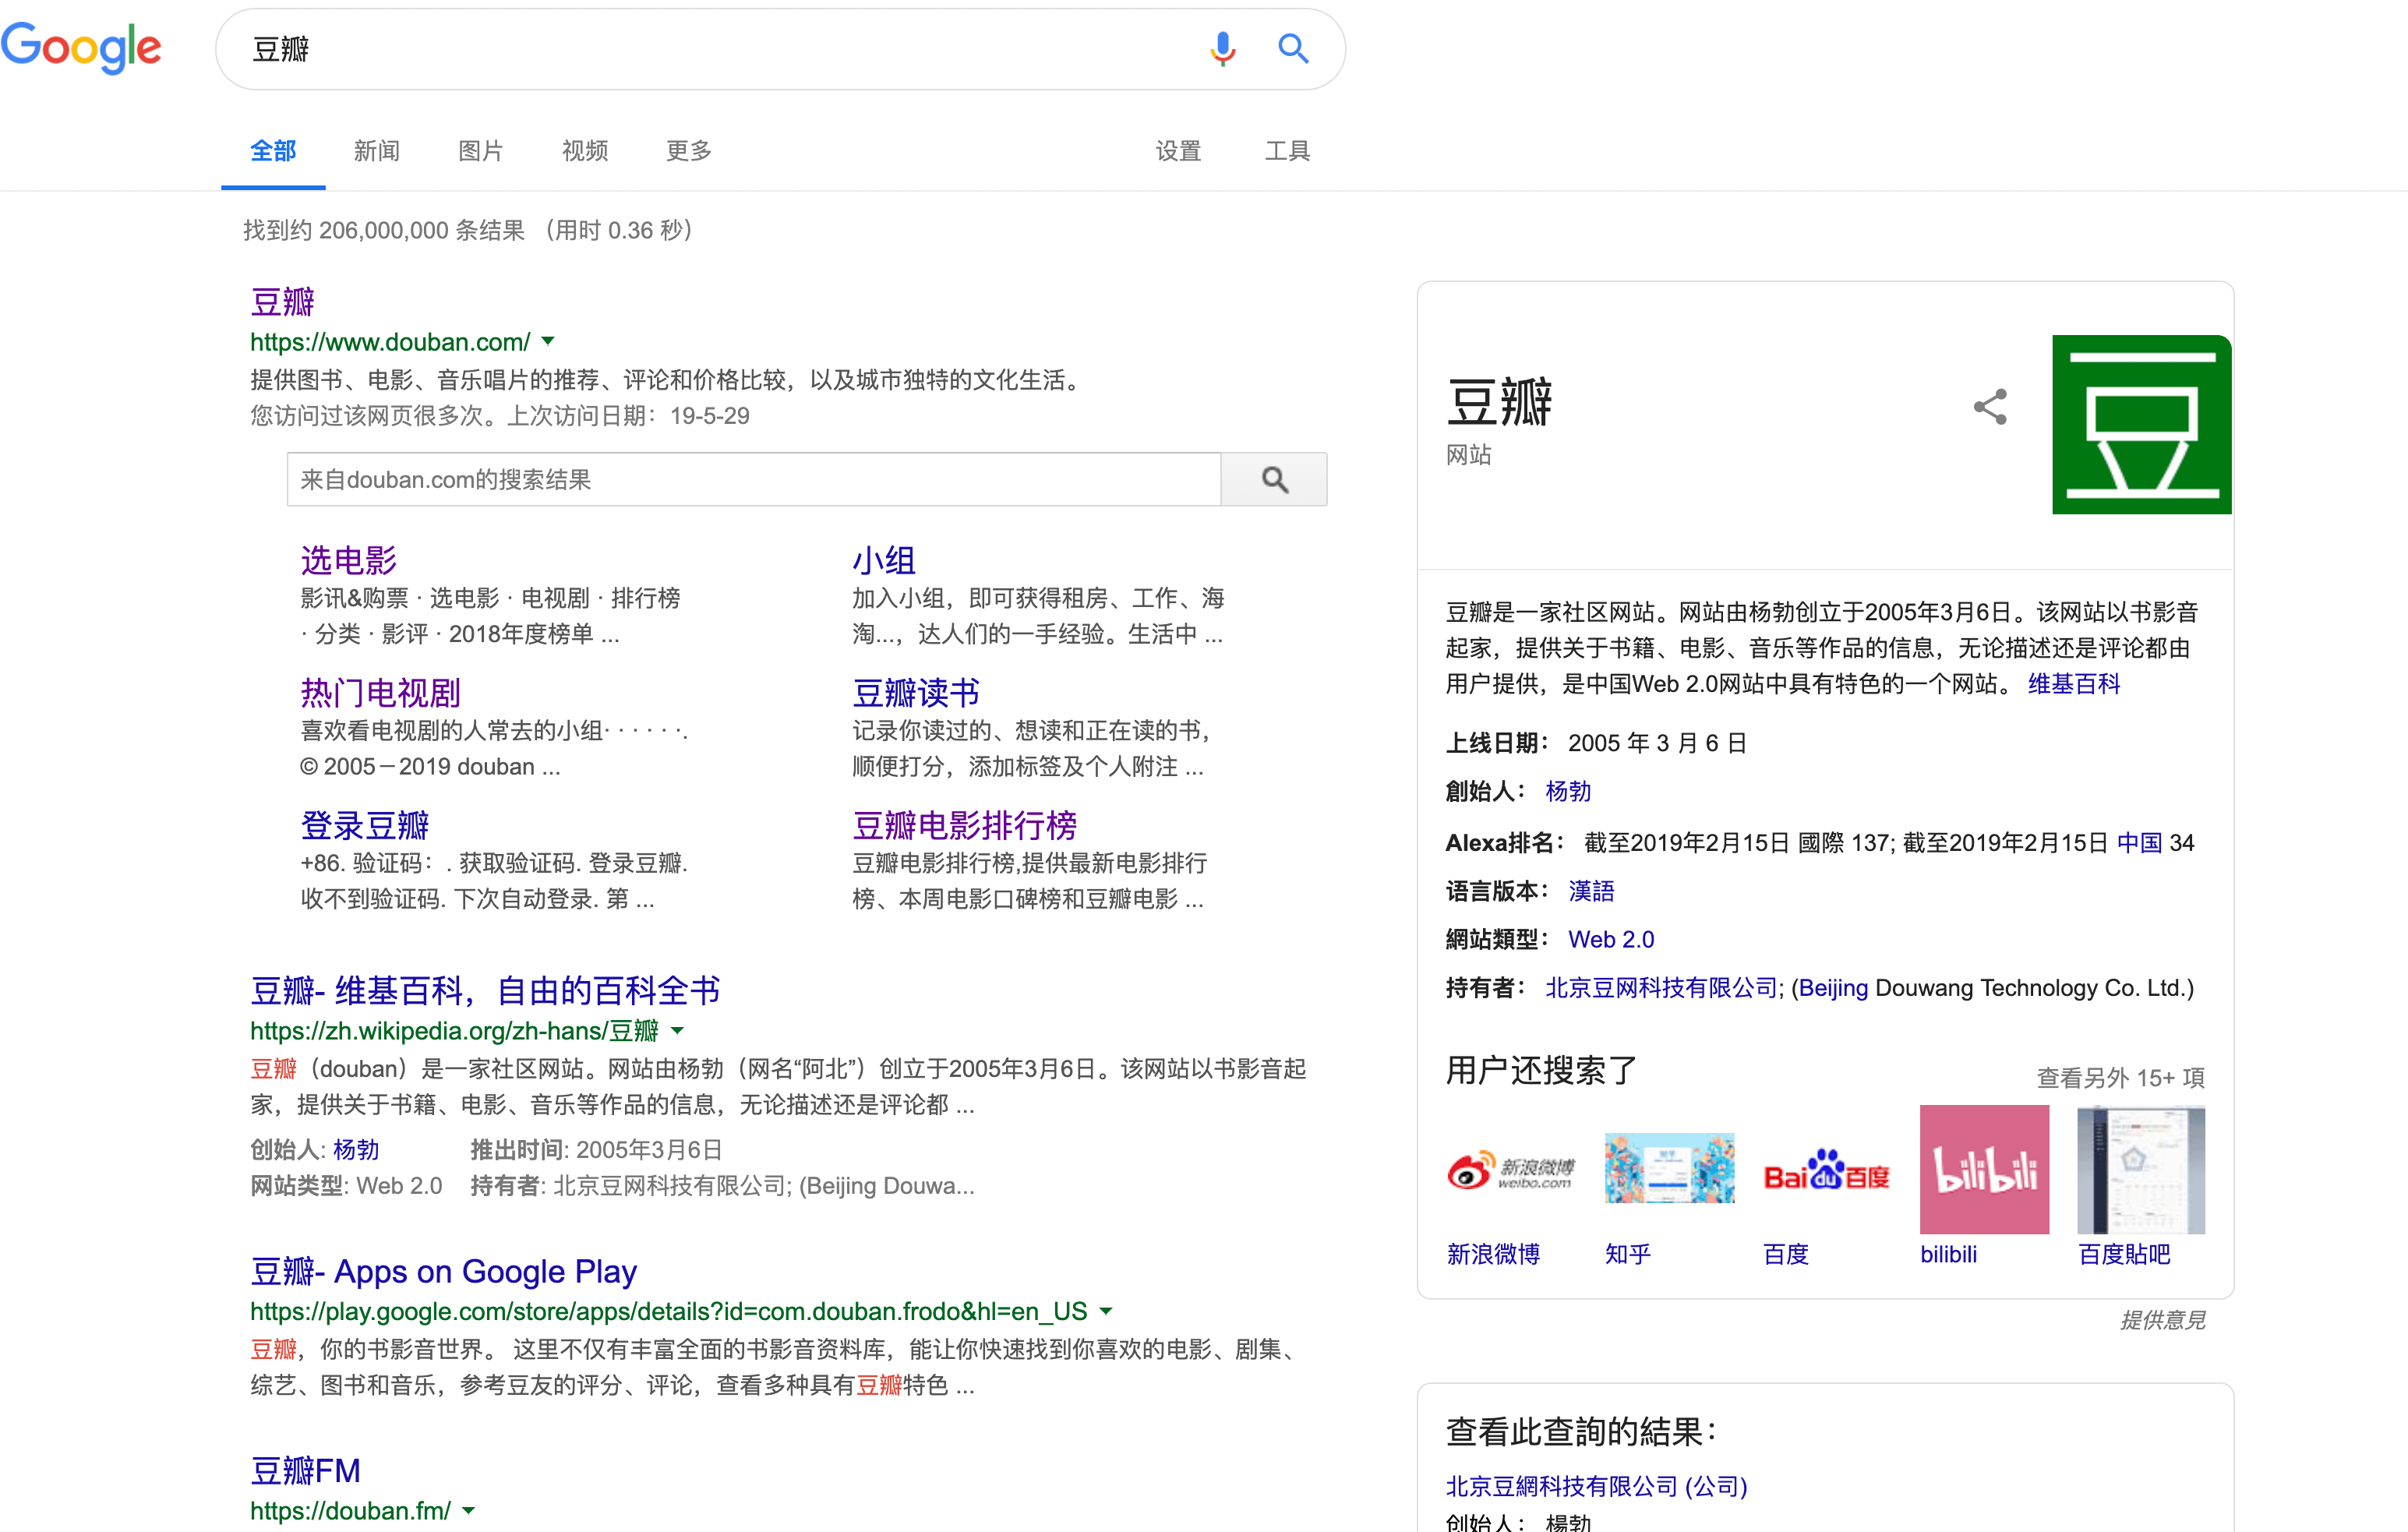2408x1532 pixels.
Task: Click Web 2.0 link in knowledge panel
Action: point(1611,939)
